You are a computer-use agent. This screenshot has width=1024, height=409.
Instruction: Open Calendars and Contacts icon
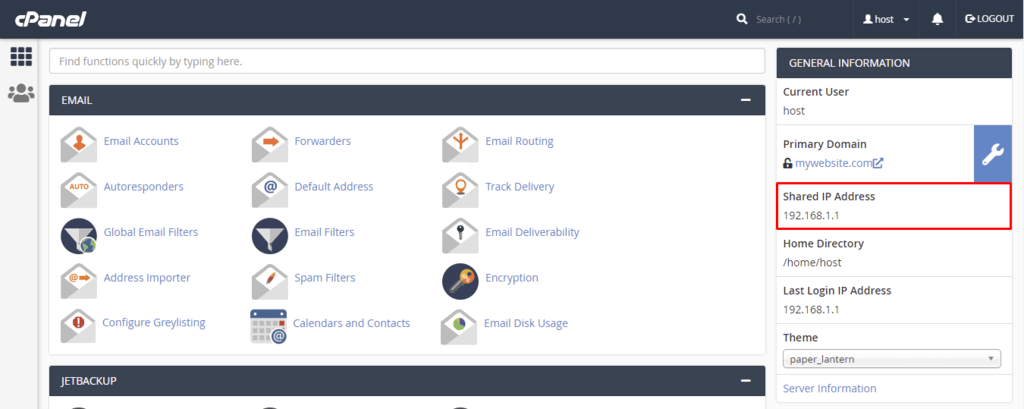pos(268,325)
